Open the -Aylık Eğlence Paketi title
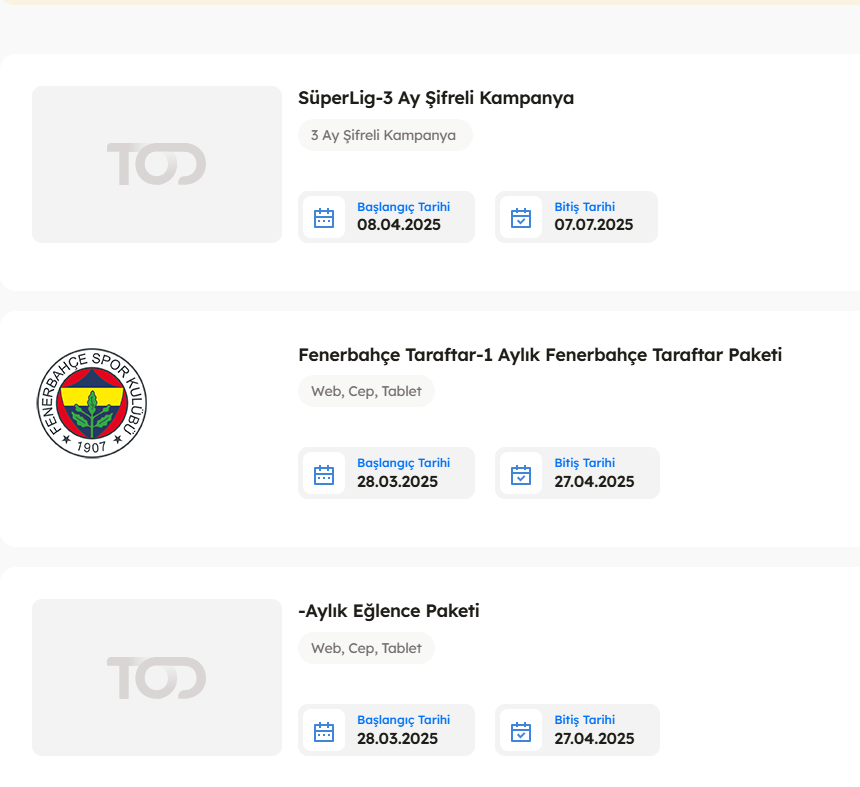 click(389, 611)
